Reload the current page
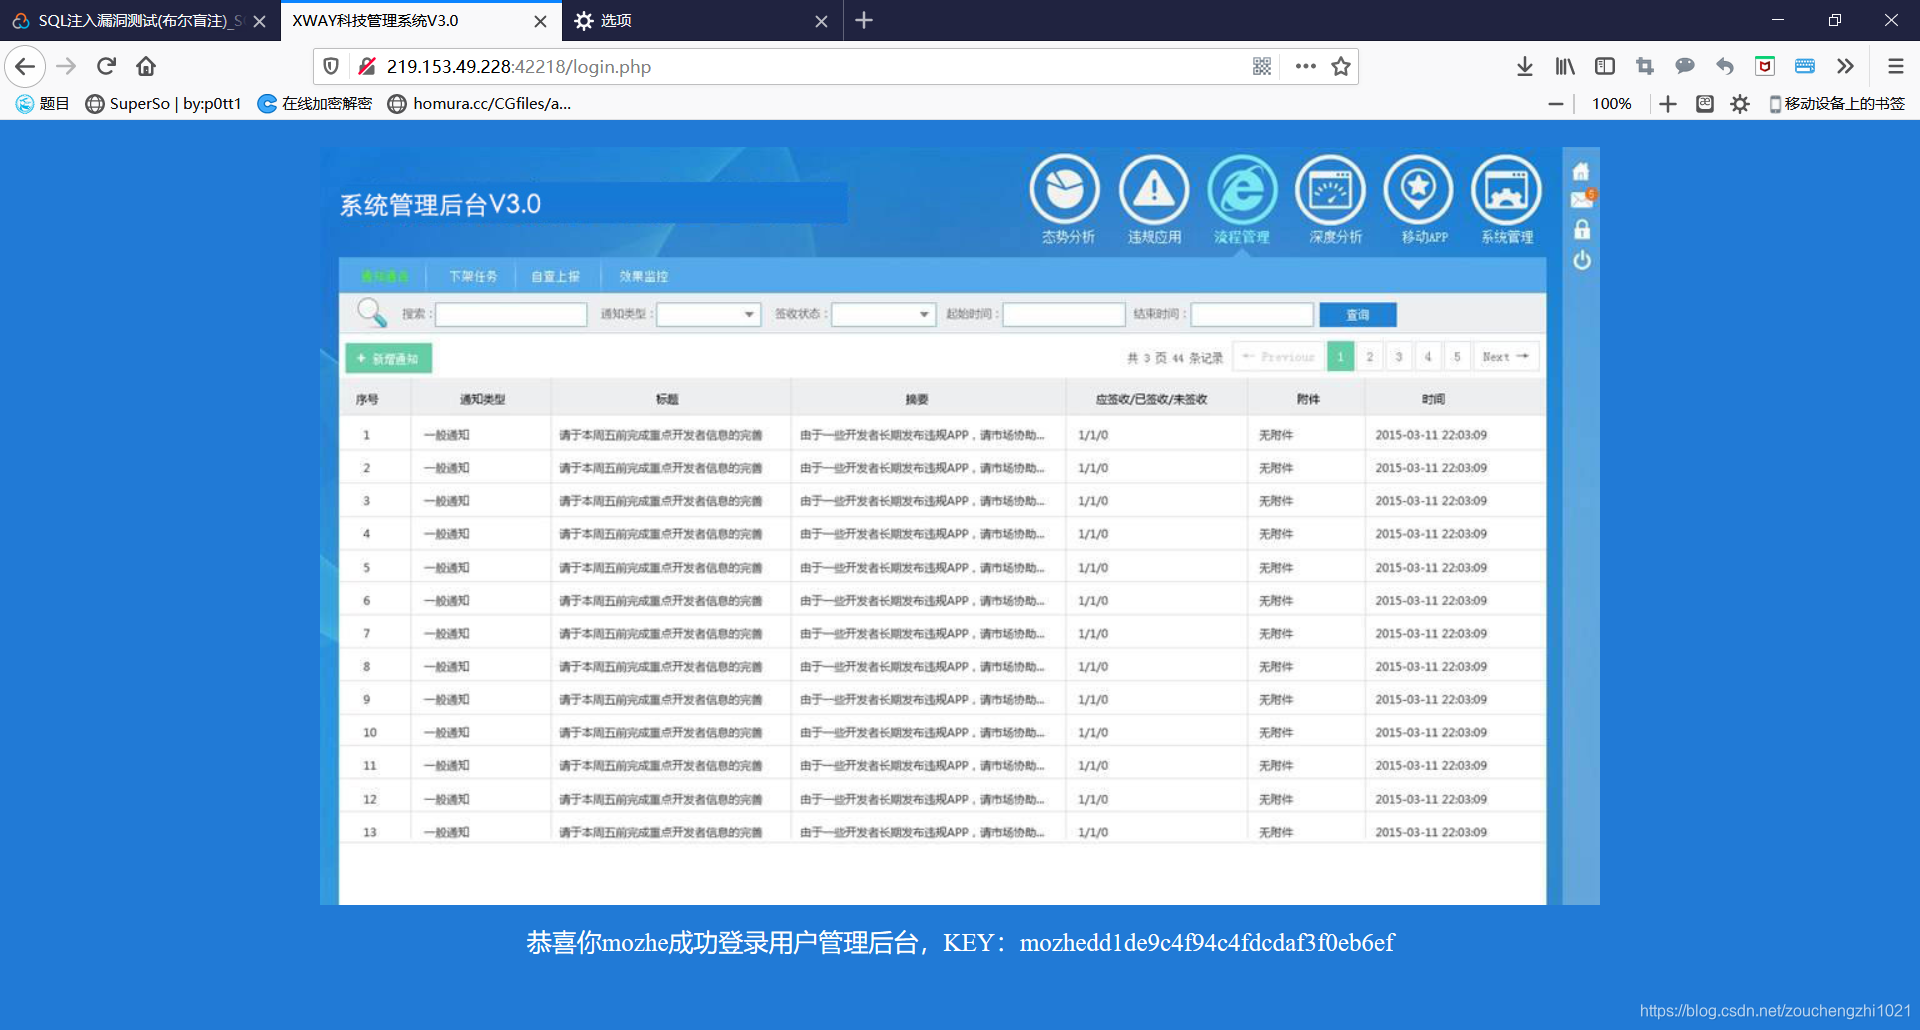Viewport: 1920px width, 1030px height. [106, 66]
